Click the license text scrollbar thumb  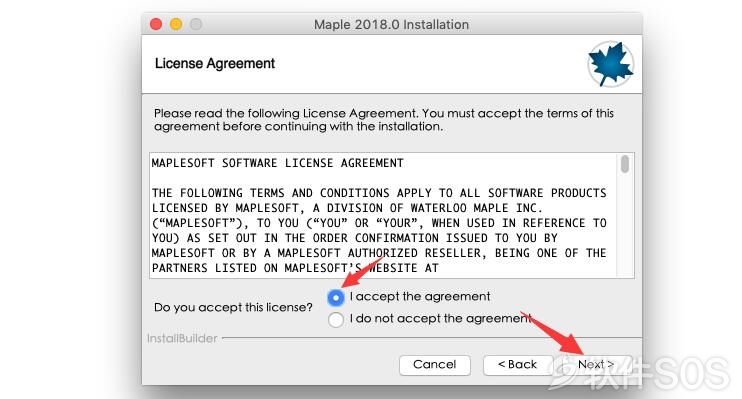point(625,164)
